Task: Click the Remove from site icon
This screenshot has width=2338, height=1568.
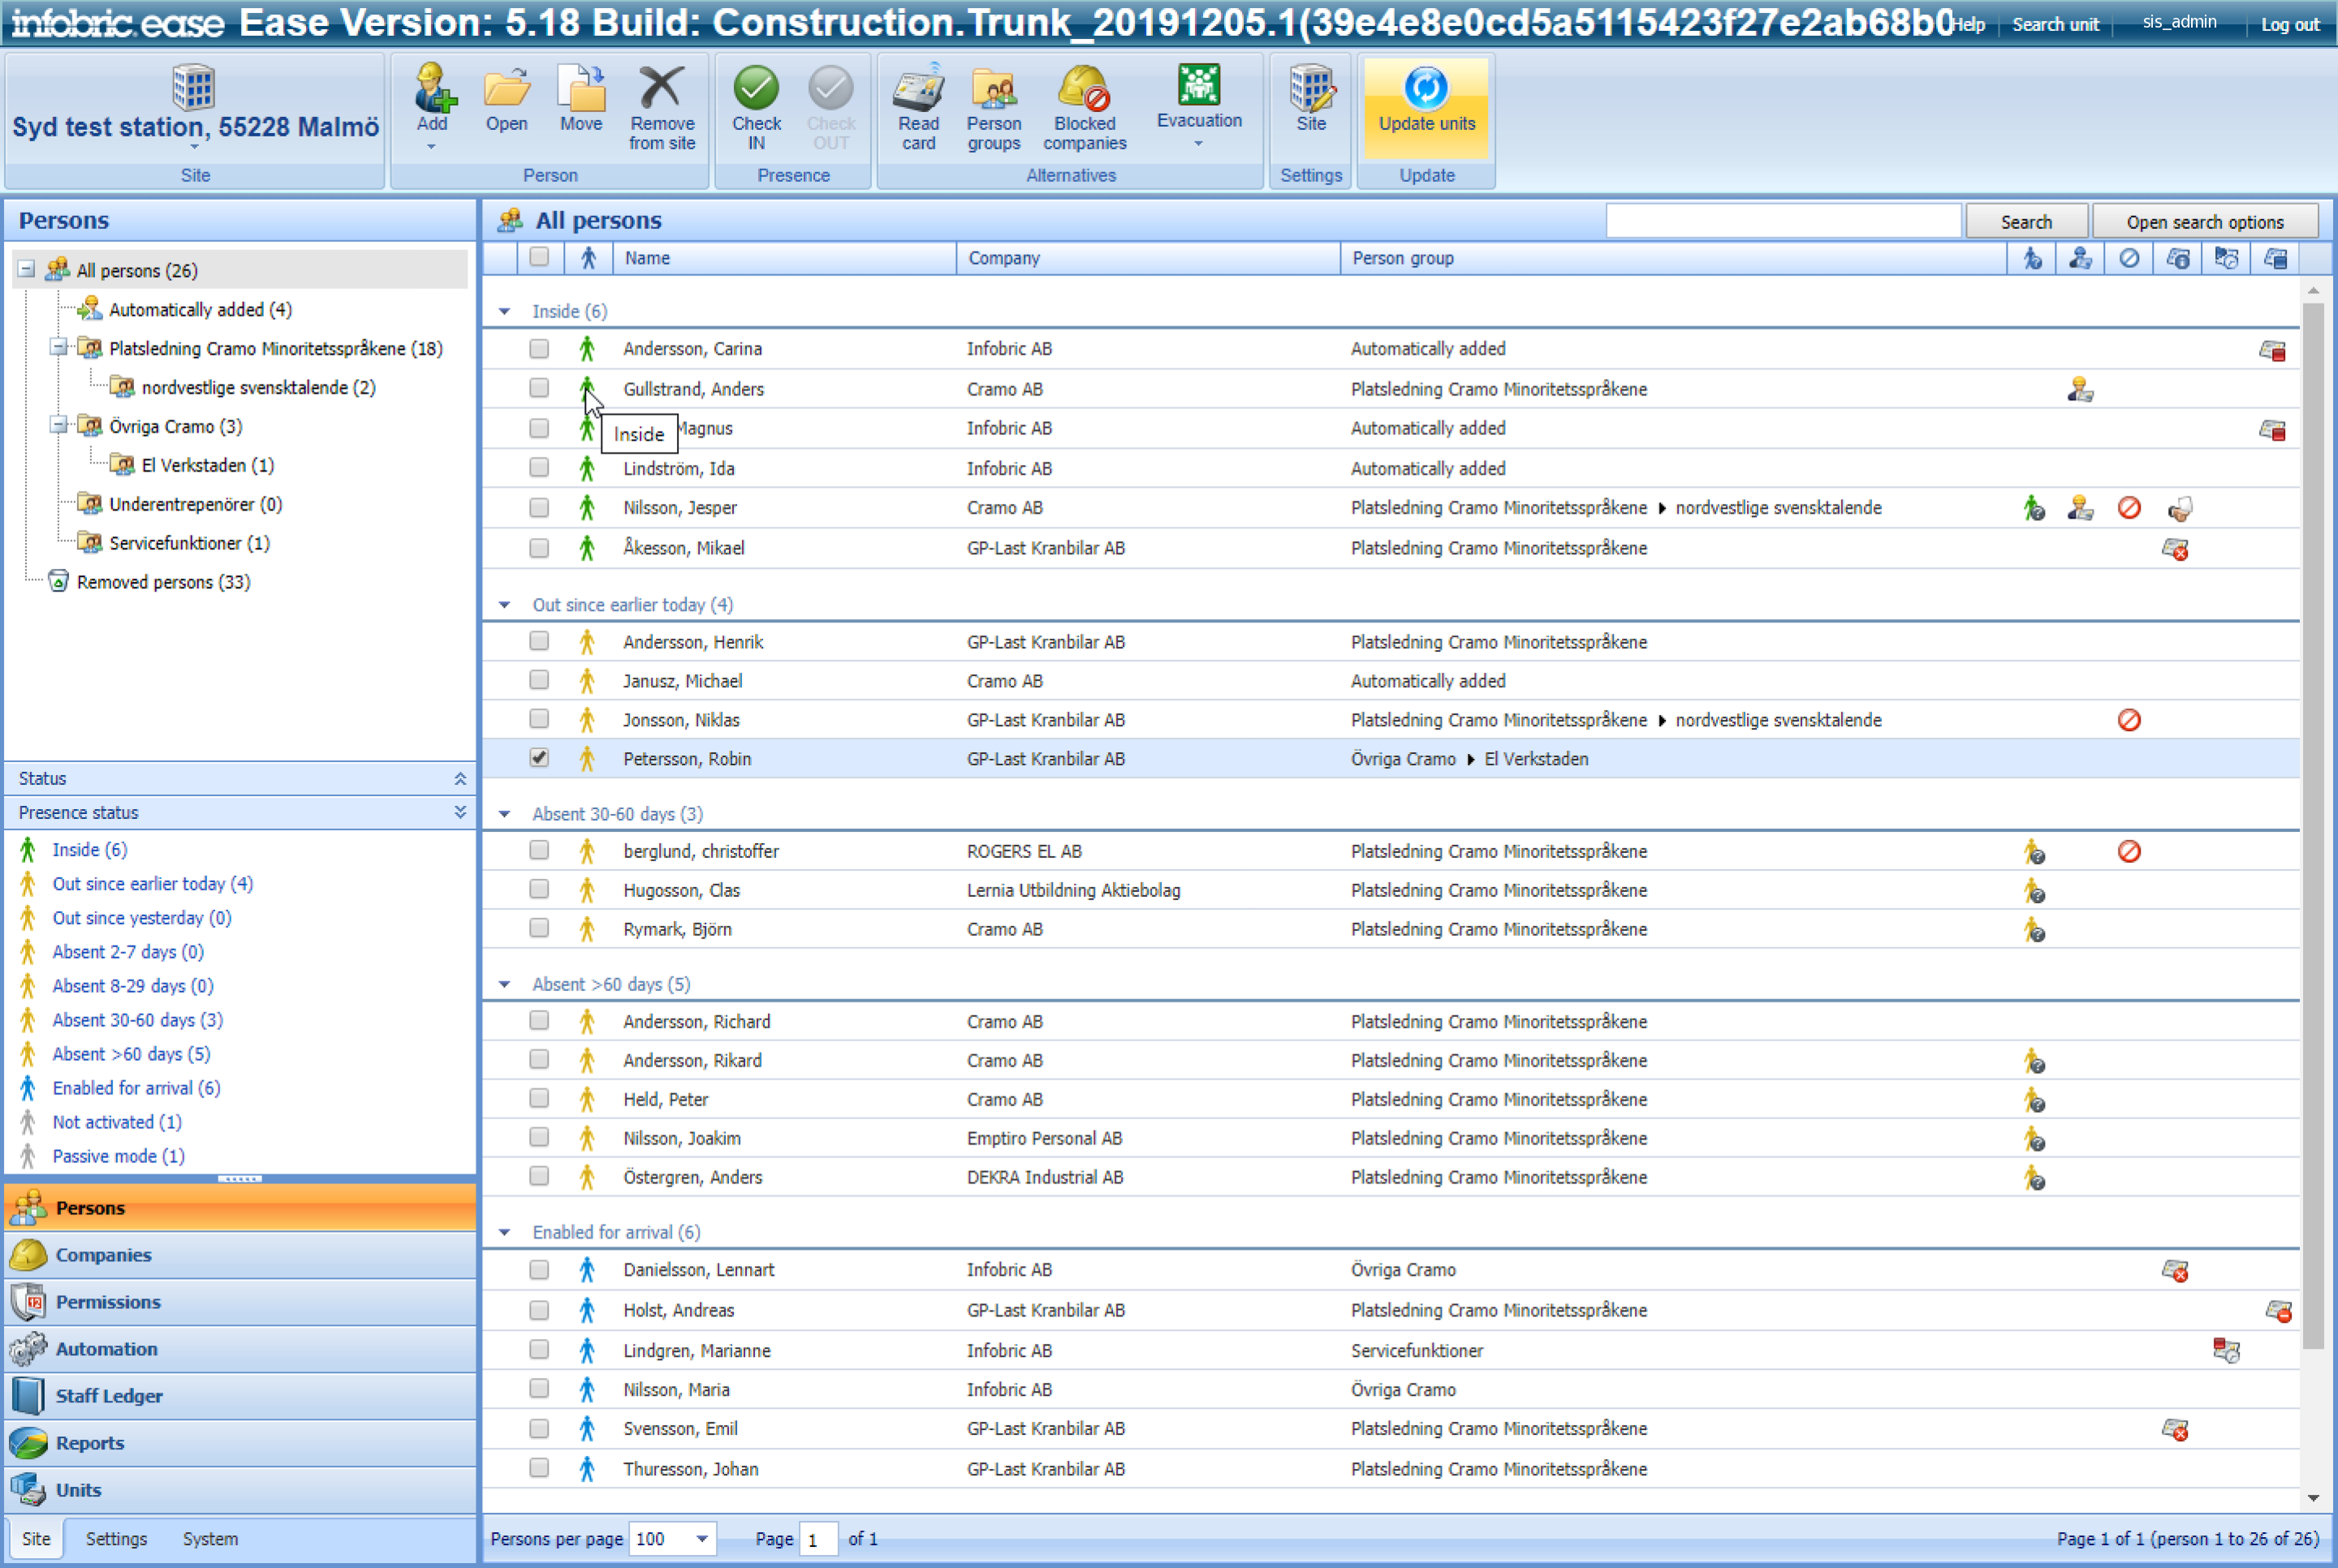Action: click(661, 88)
